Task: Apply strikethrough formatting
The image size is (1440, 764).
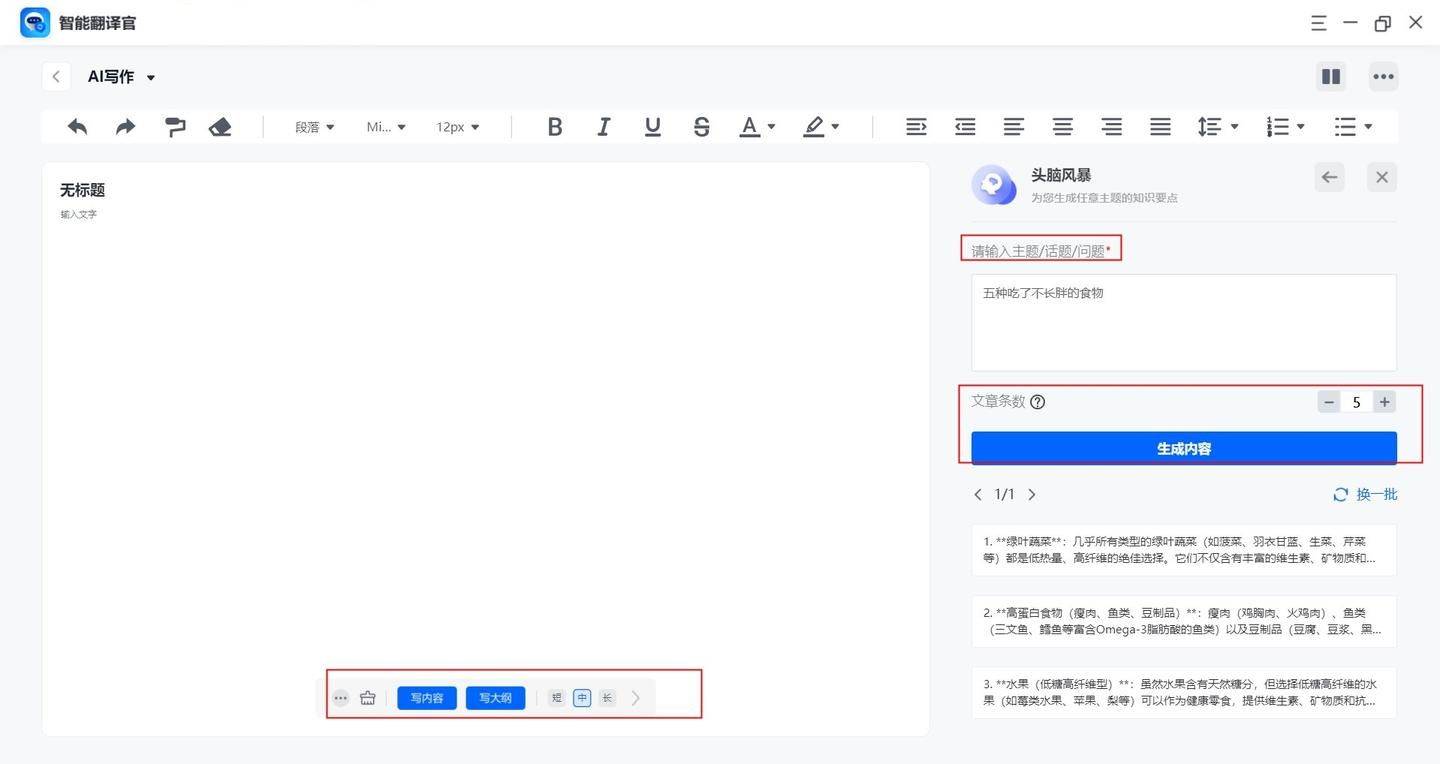Action: 701,127
